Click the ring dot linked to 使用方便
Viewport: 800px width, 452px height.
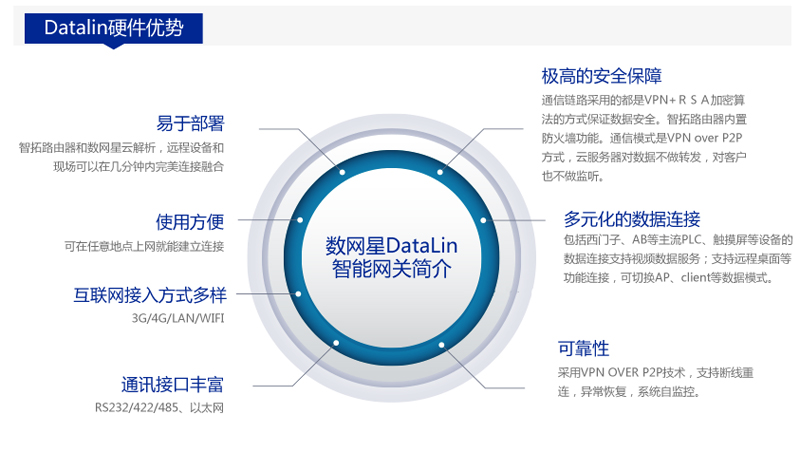300,220
